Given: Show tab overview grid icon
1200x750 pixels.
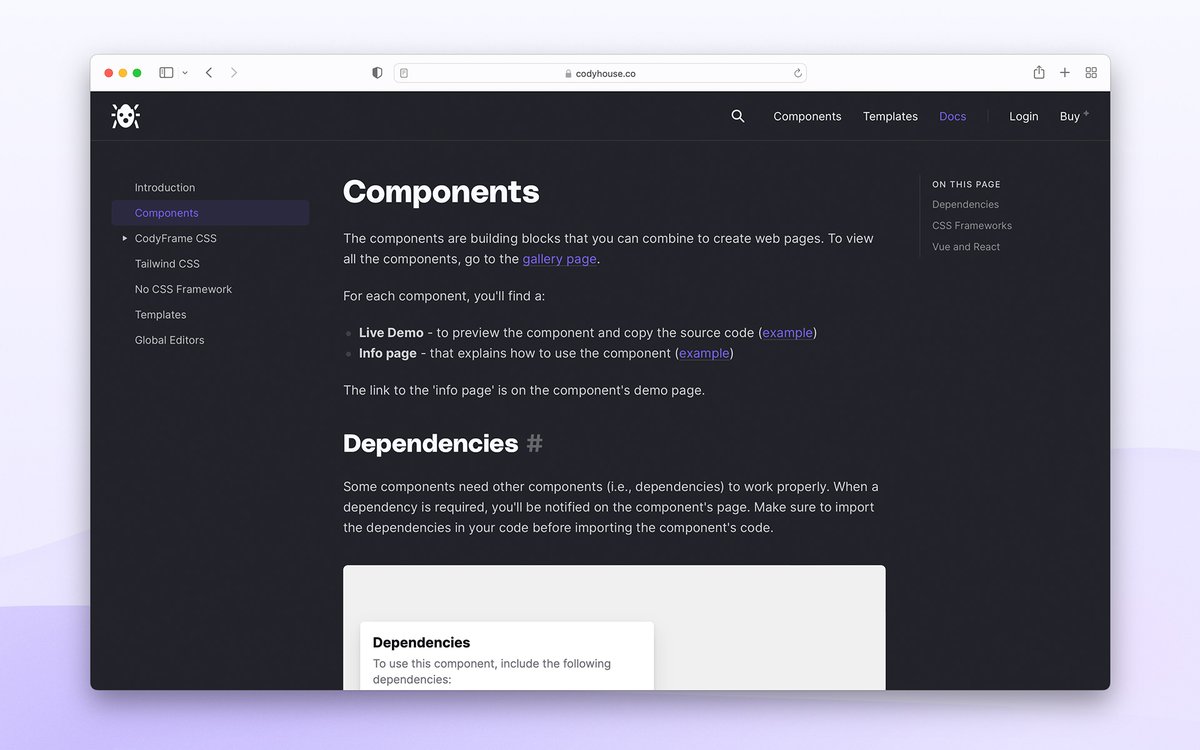Looking at the screenshot, I should (x=1091, y=73).
